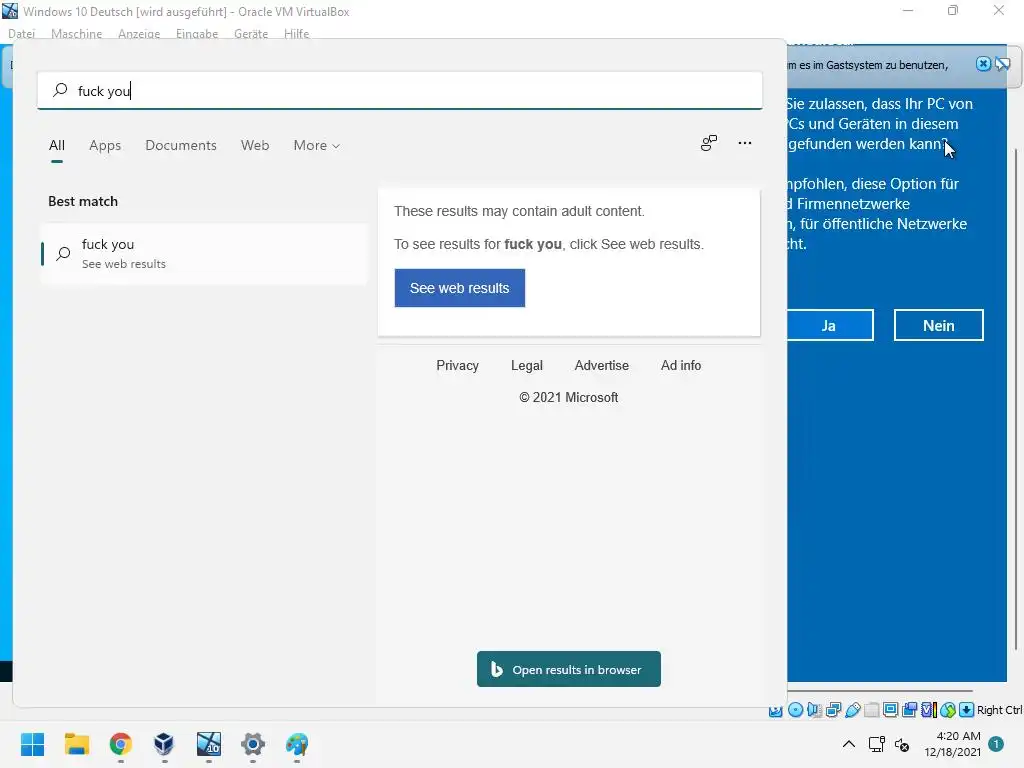
Task: Open the Eingabe menu
Action: pos(197,33)
